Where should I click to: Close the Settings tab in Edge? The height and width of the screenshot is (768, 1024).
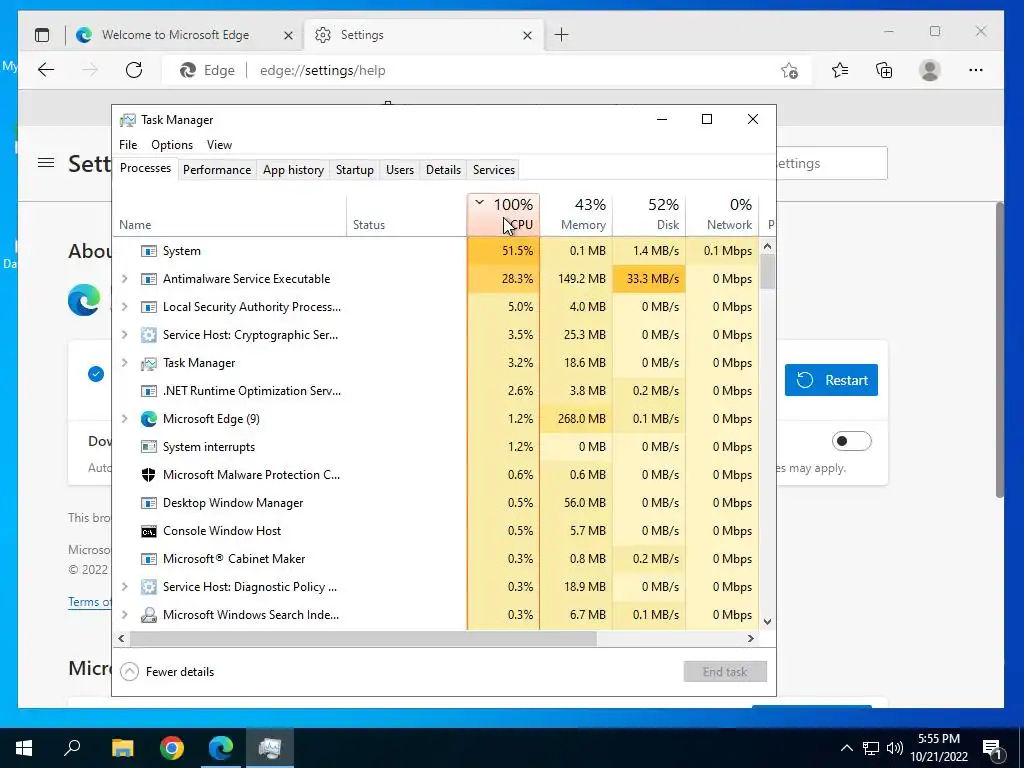[528, 35]
